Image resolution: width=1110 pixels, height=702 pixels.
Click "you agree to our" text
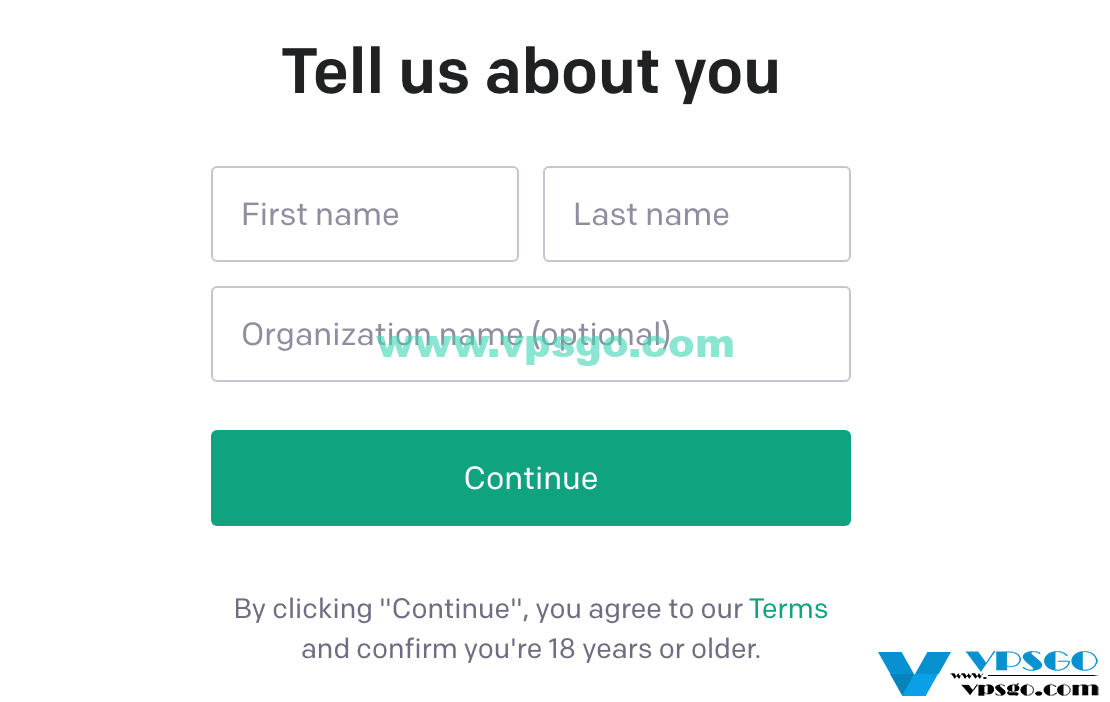pos(639,610)
